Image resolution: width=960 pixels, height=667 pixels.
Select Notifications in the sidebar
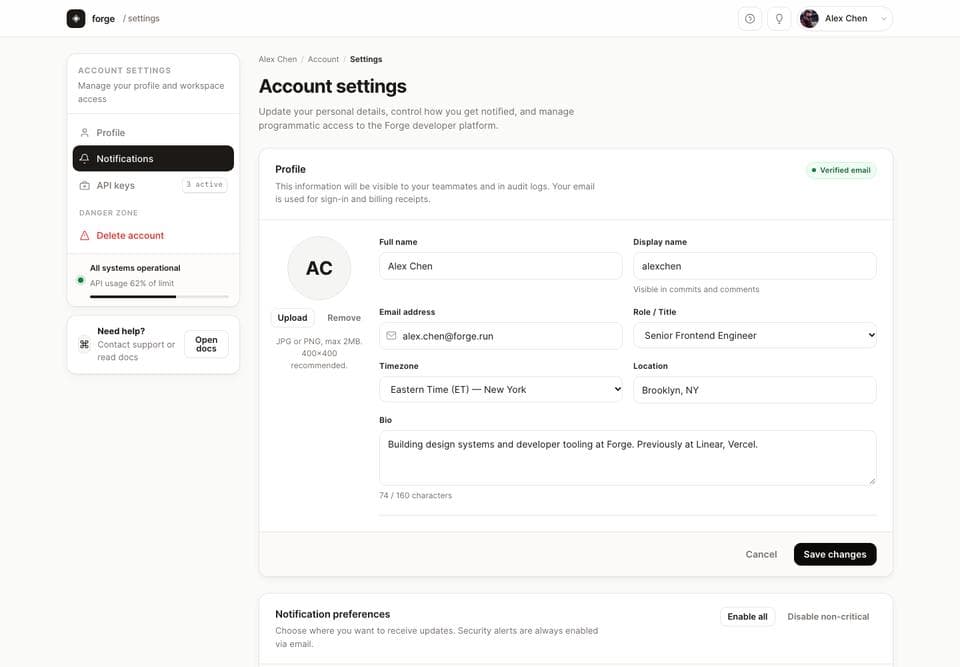pos(153,158)
